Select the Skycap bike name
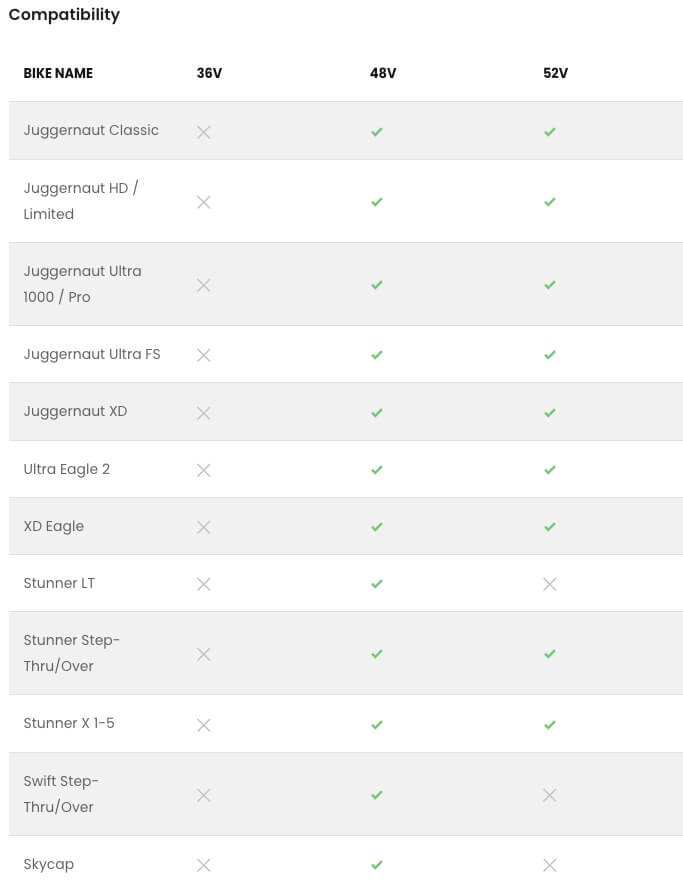 click(49, 864)
